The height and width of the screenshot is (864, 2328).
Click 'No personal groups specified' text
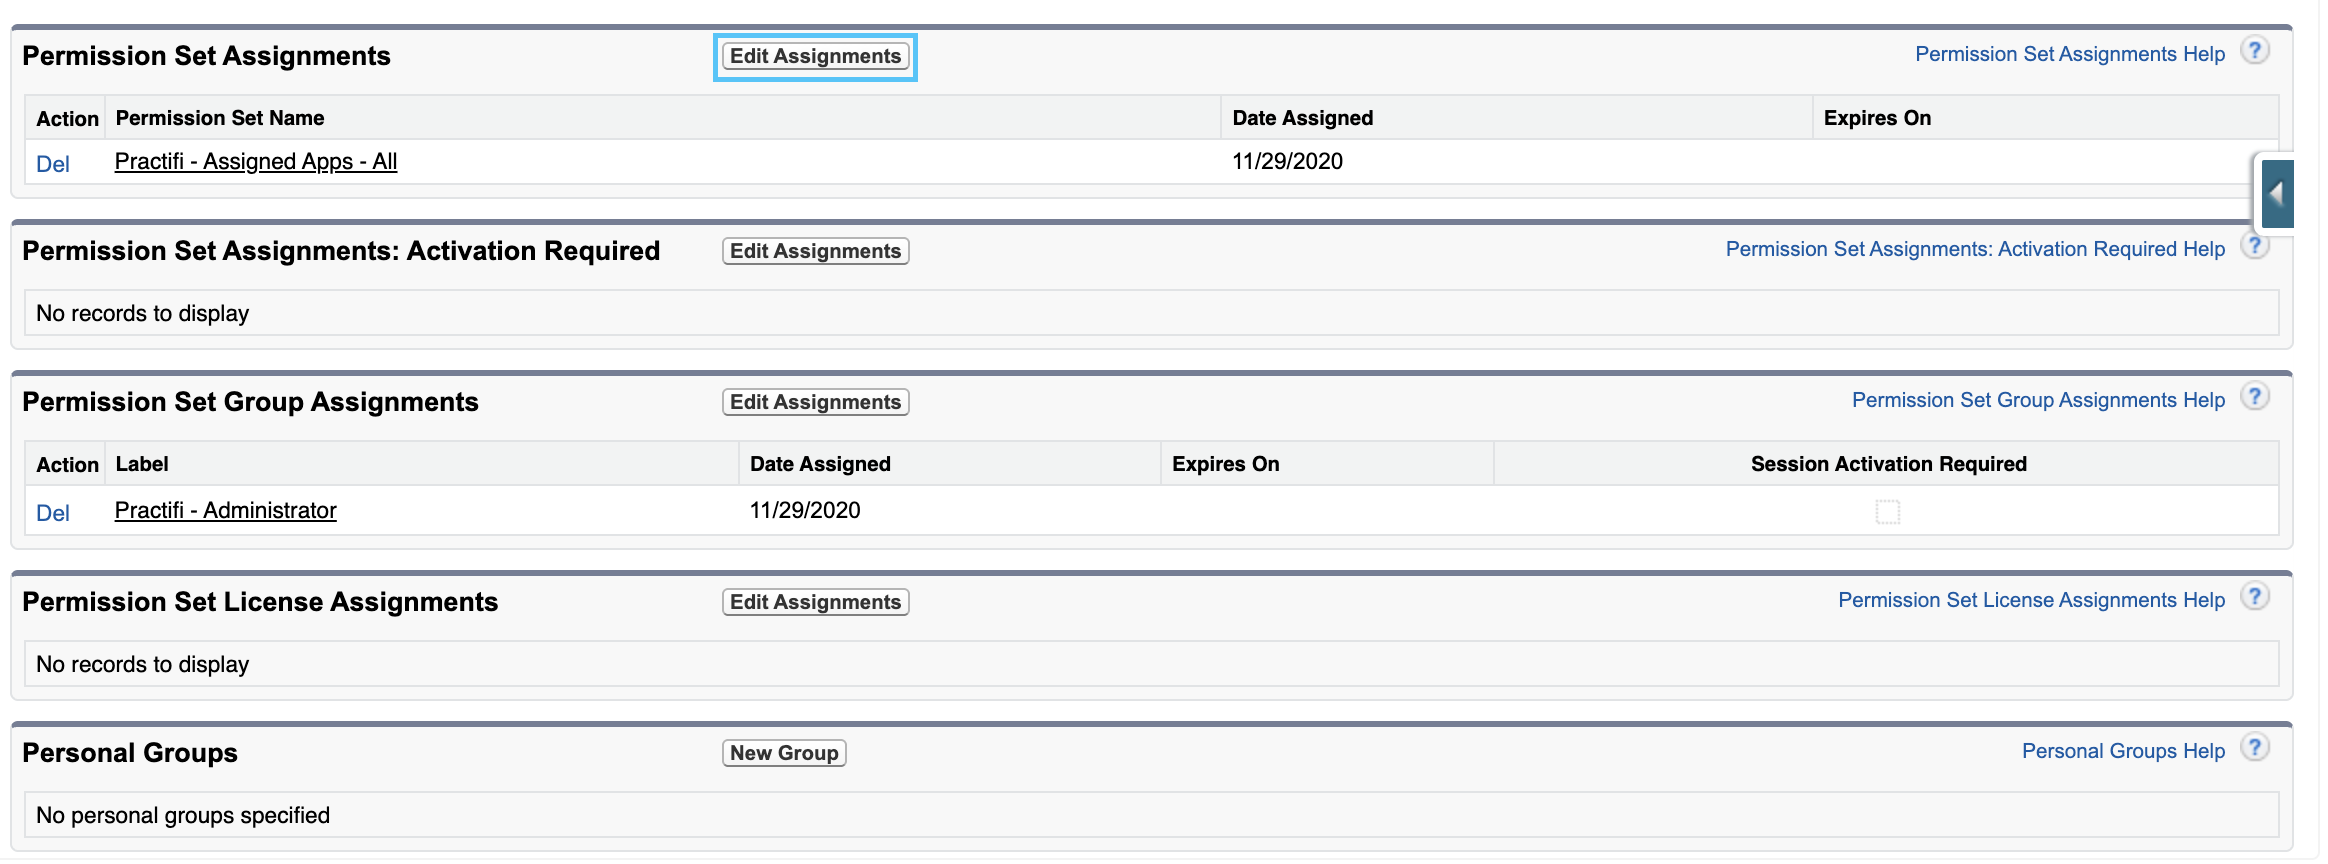(x=183, y=815)
